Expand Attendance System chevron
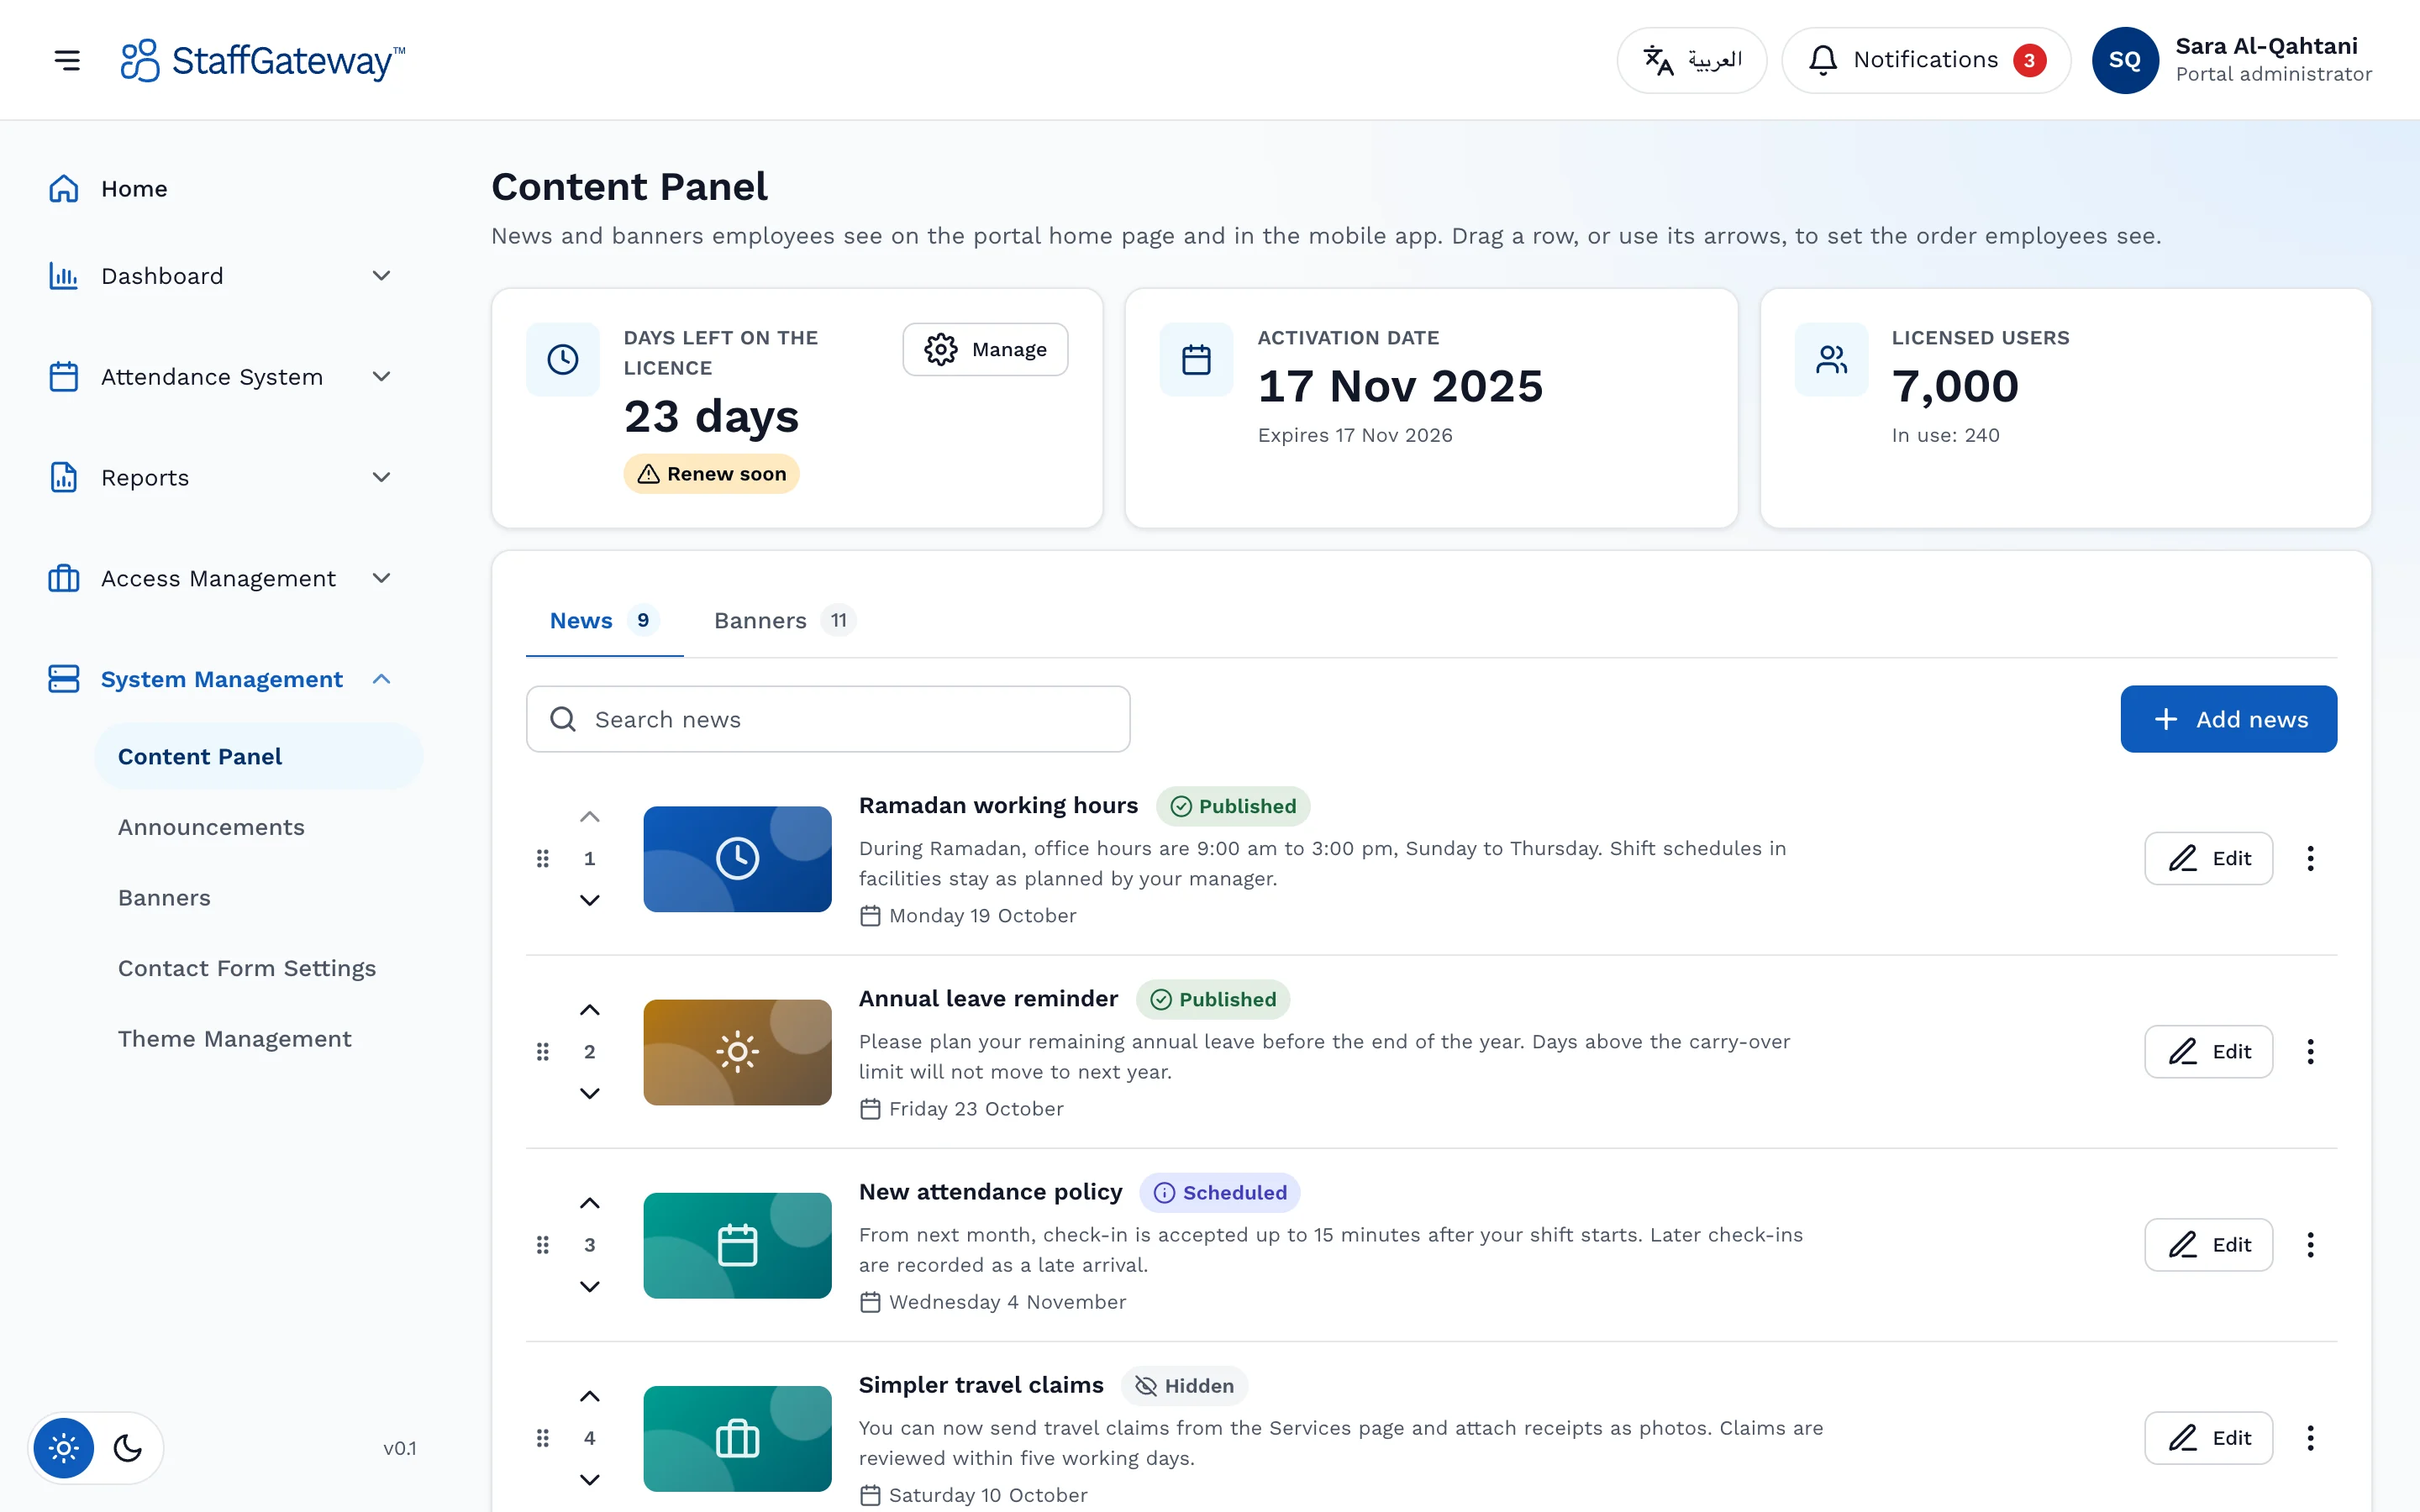The width and height of the screenshot is (2420, 1512). (x=381, y=377)
